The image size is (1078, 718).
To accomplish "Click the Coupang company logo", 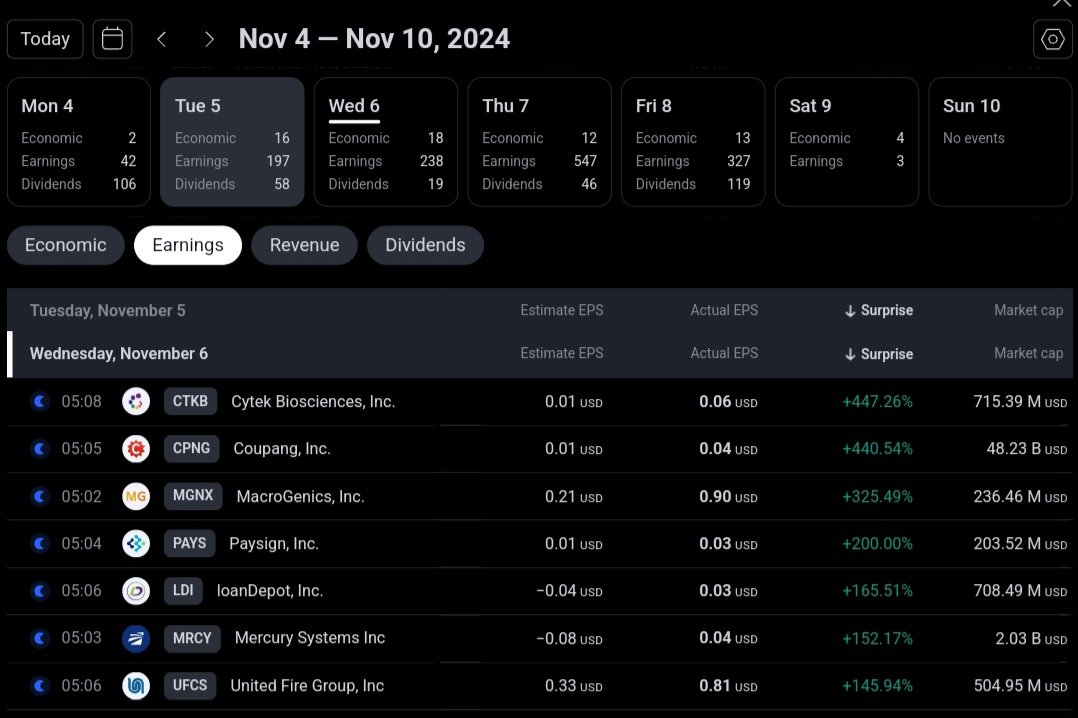I will tap(136, 449).
